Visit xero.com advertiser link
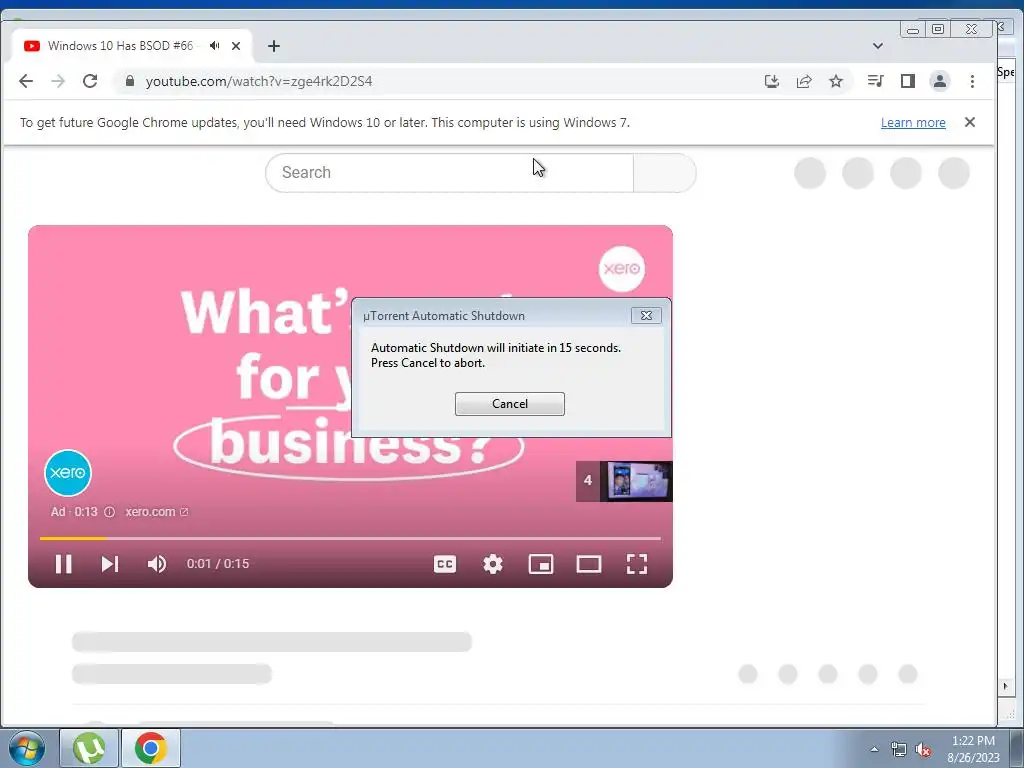The height and width of the screenshot is (768, 1024). [x=157, y=512]
